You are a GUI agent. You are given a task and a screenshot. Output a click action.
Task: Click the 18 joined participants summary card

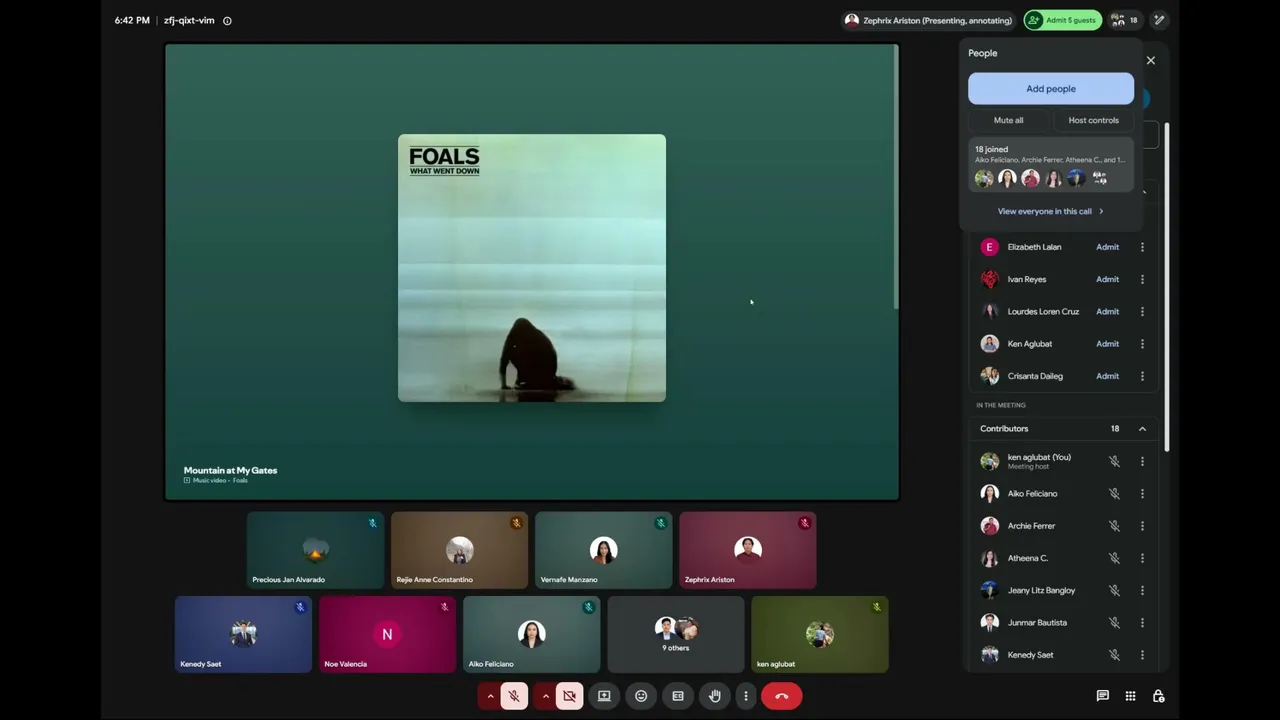click(x=1051, y=166)
